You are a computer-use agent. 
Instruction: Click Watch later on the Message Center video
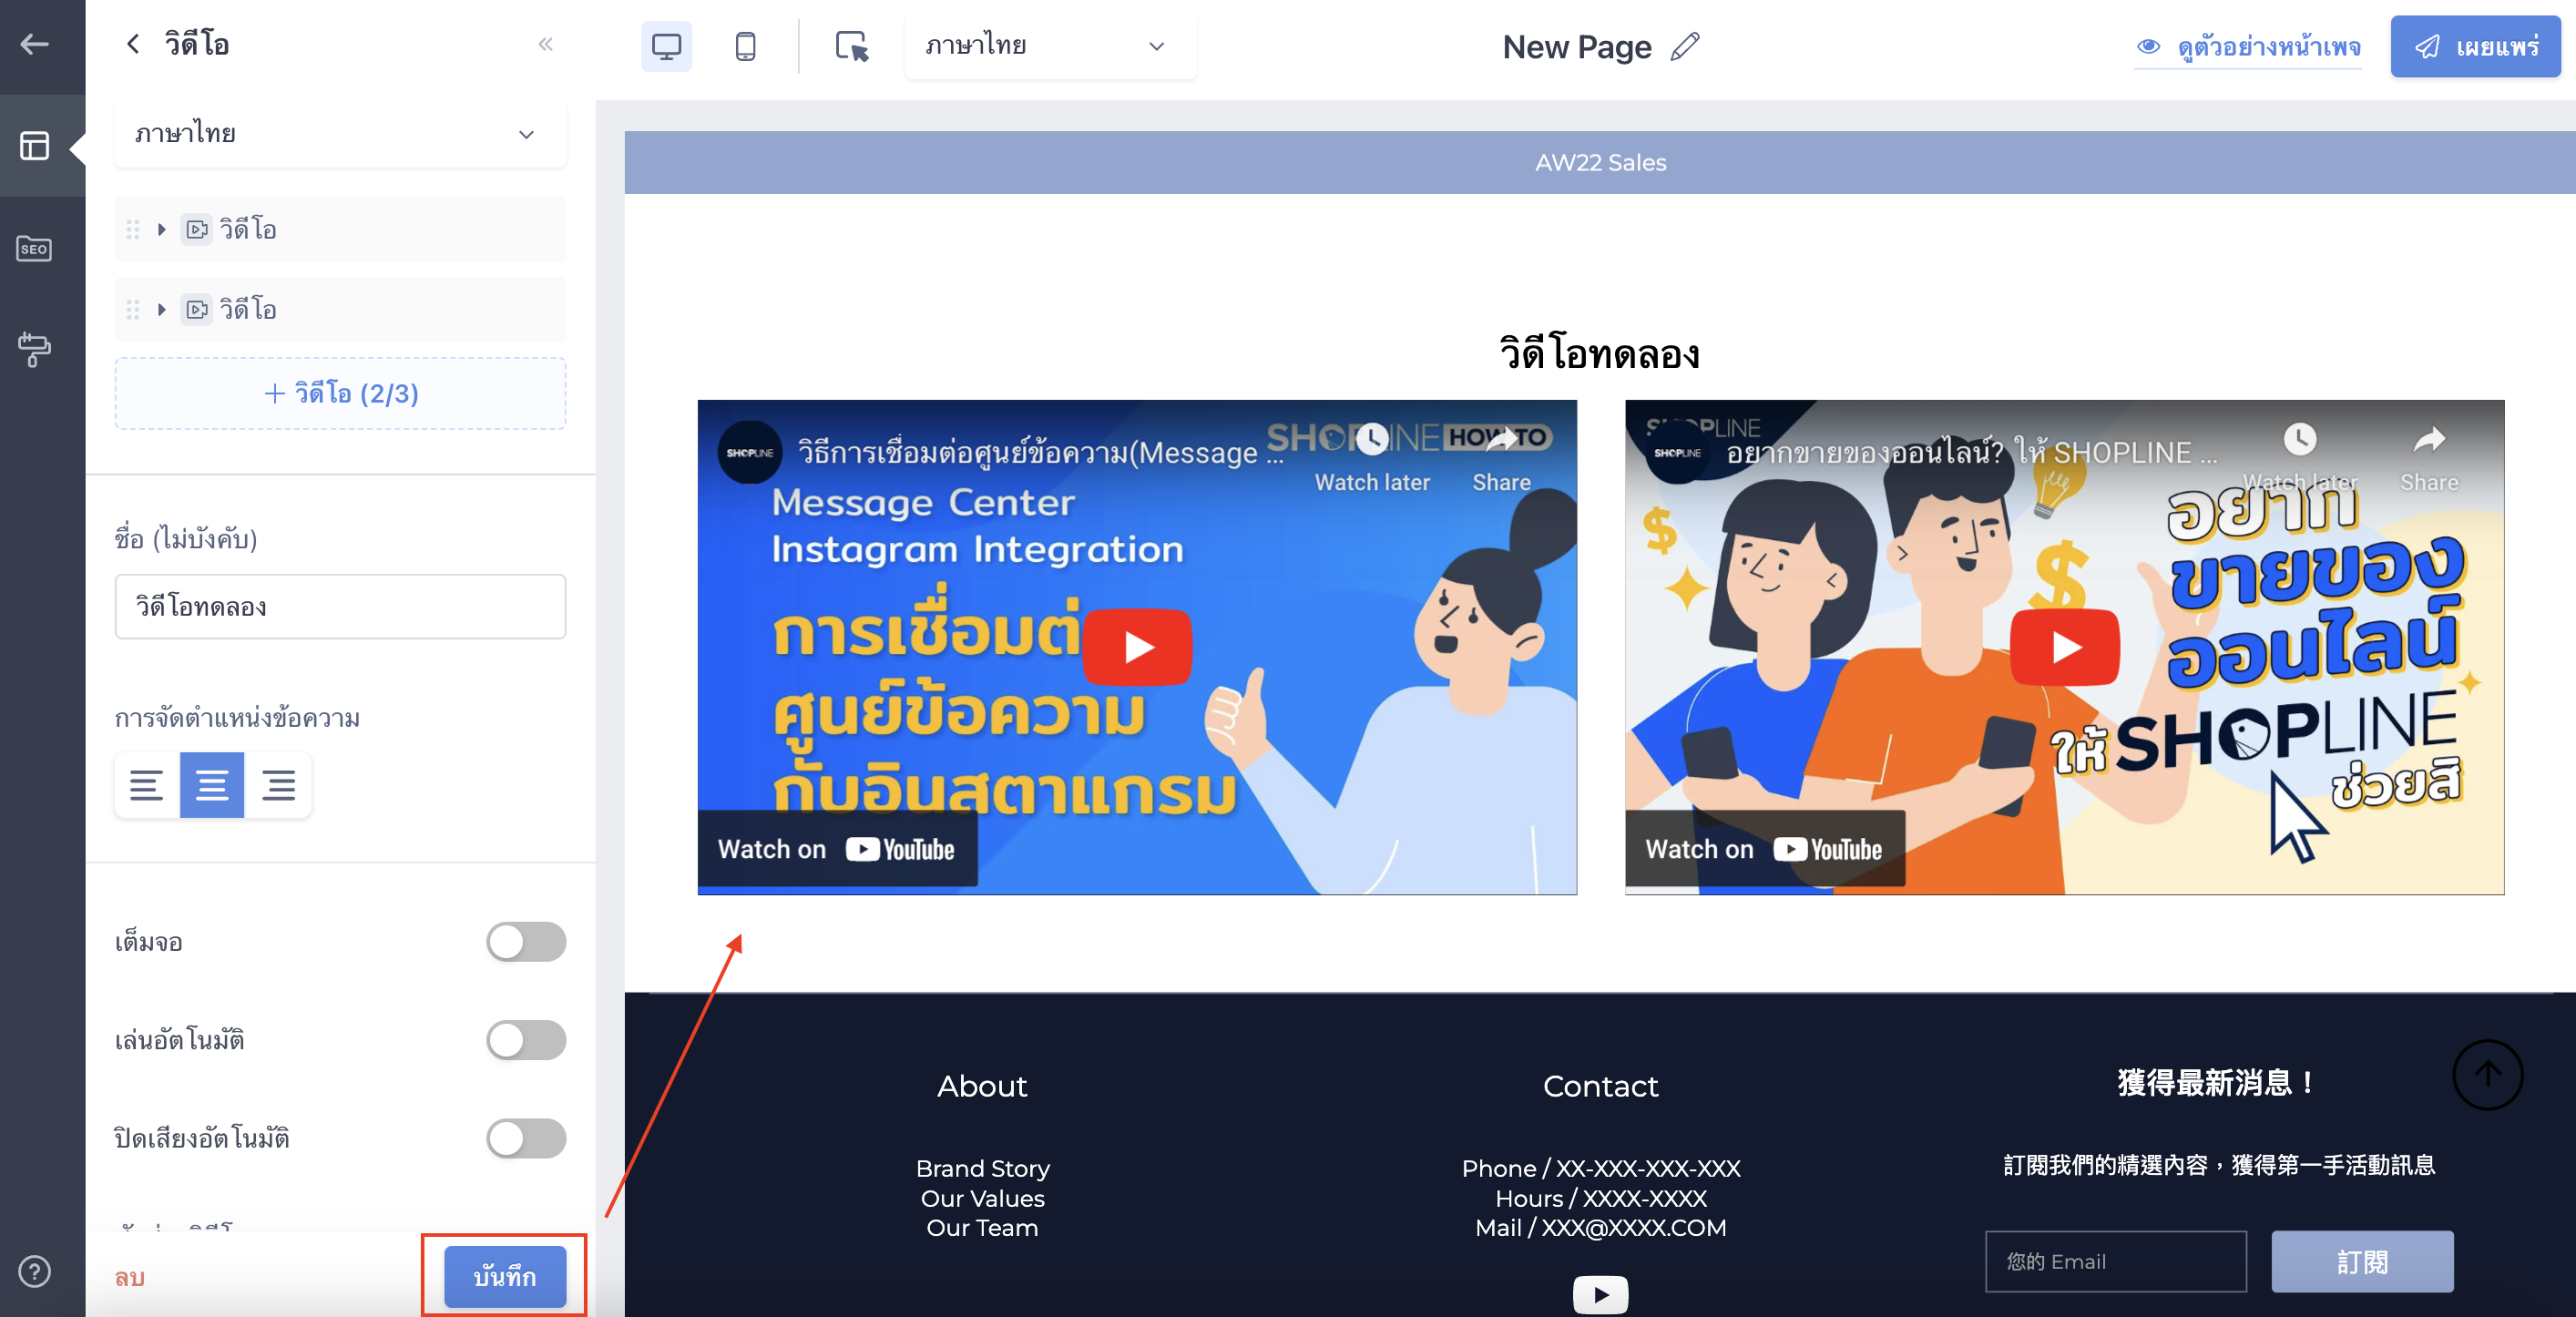coord(1372,456)
